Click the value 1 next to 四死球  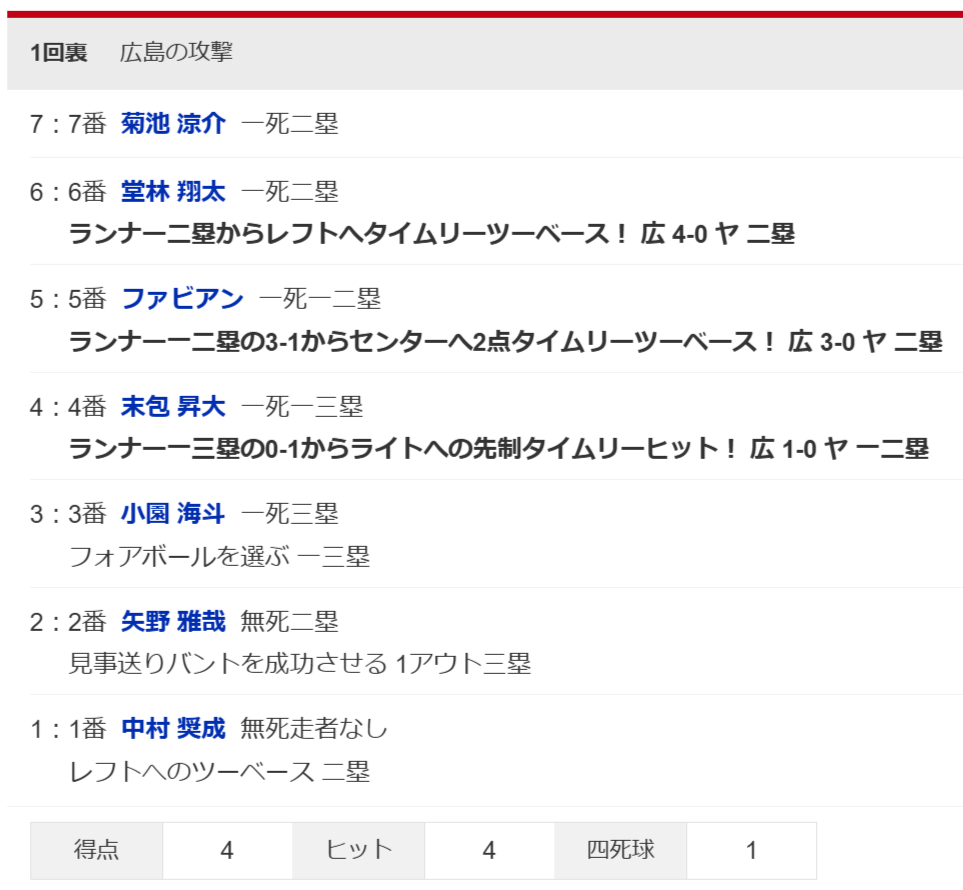[x=751, y=851]
